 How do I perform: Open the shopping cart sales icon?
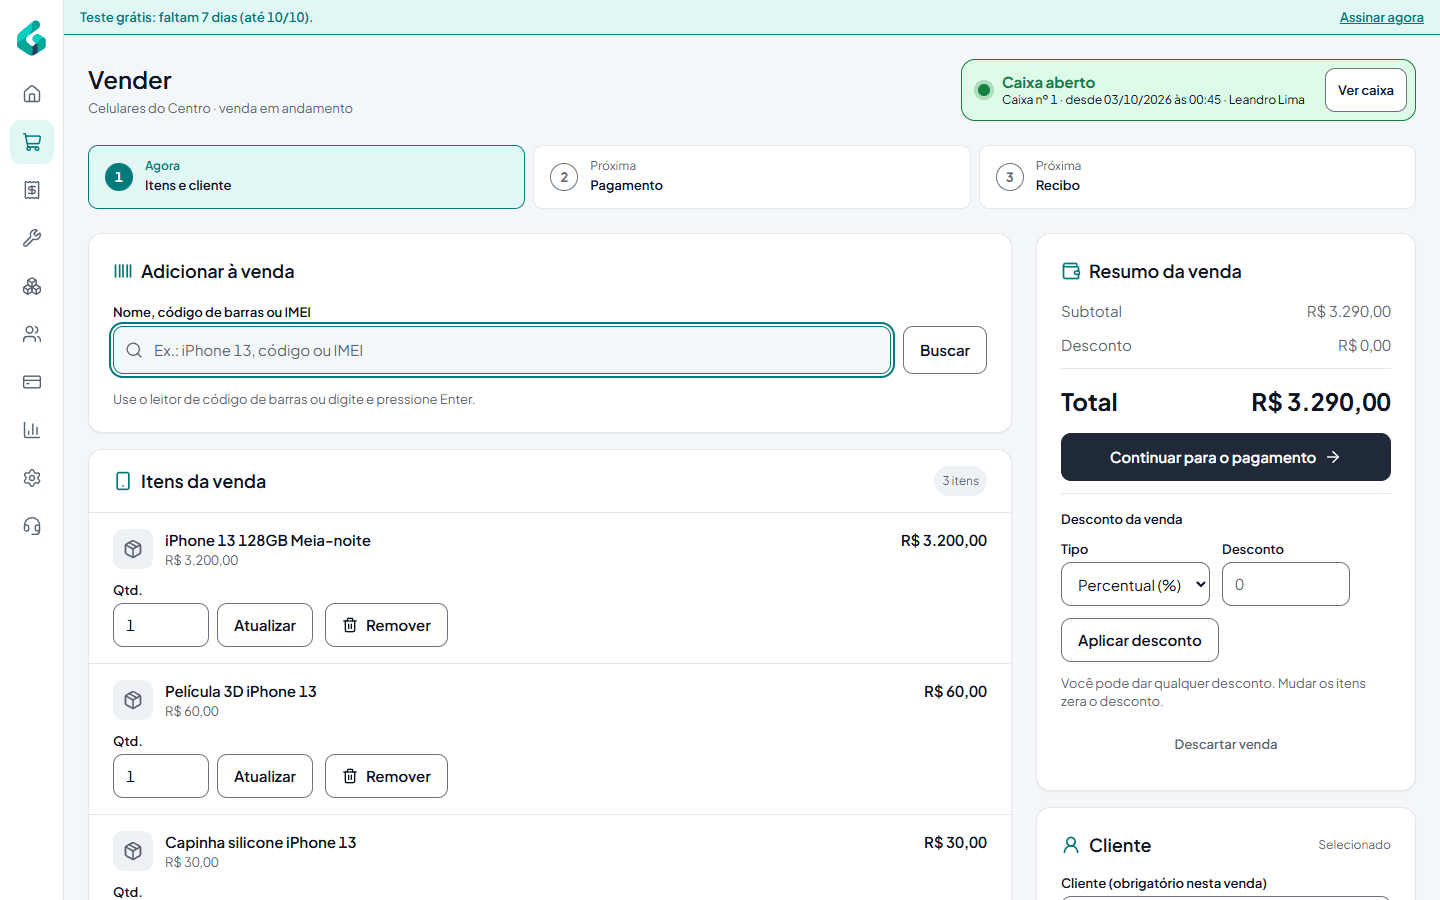point(32,142)
